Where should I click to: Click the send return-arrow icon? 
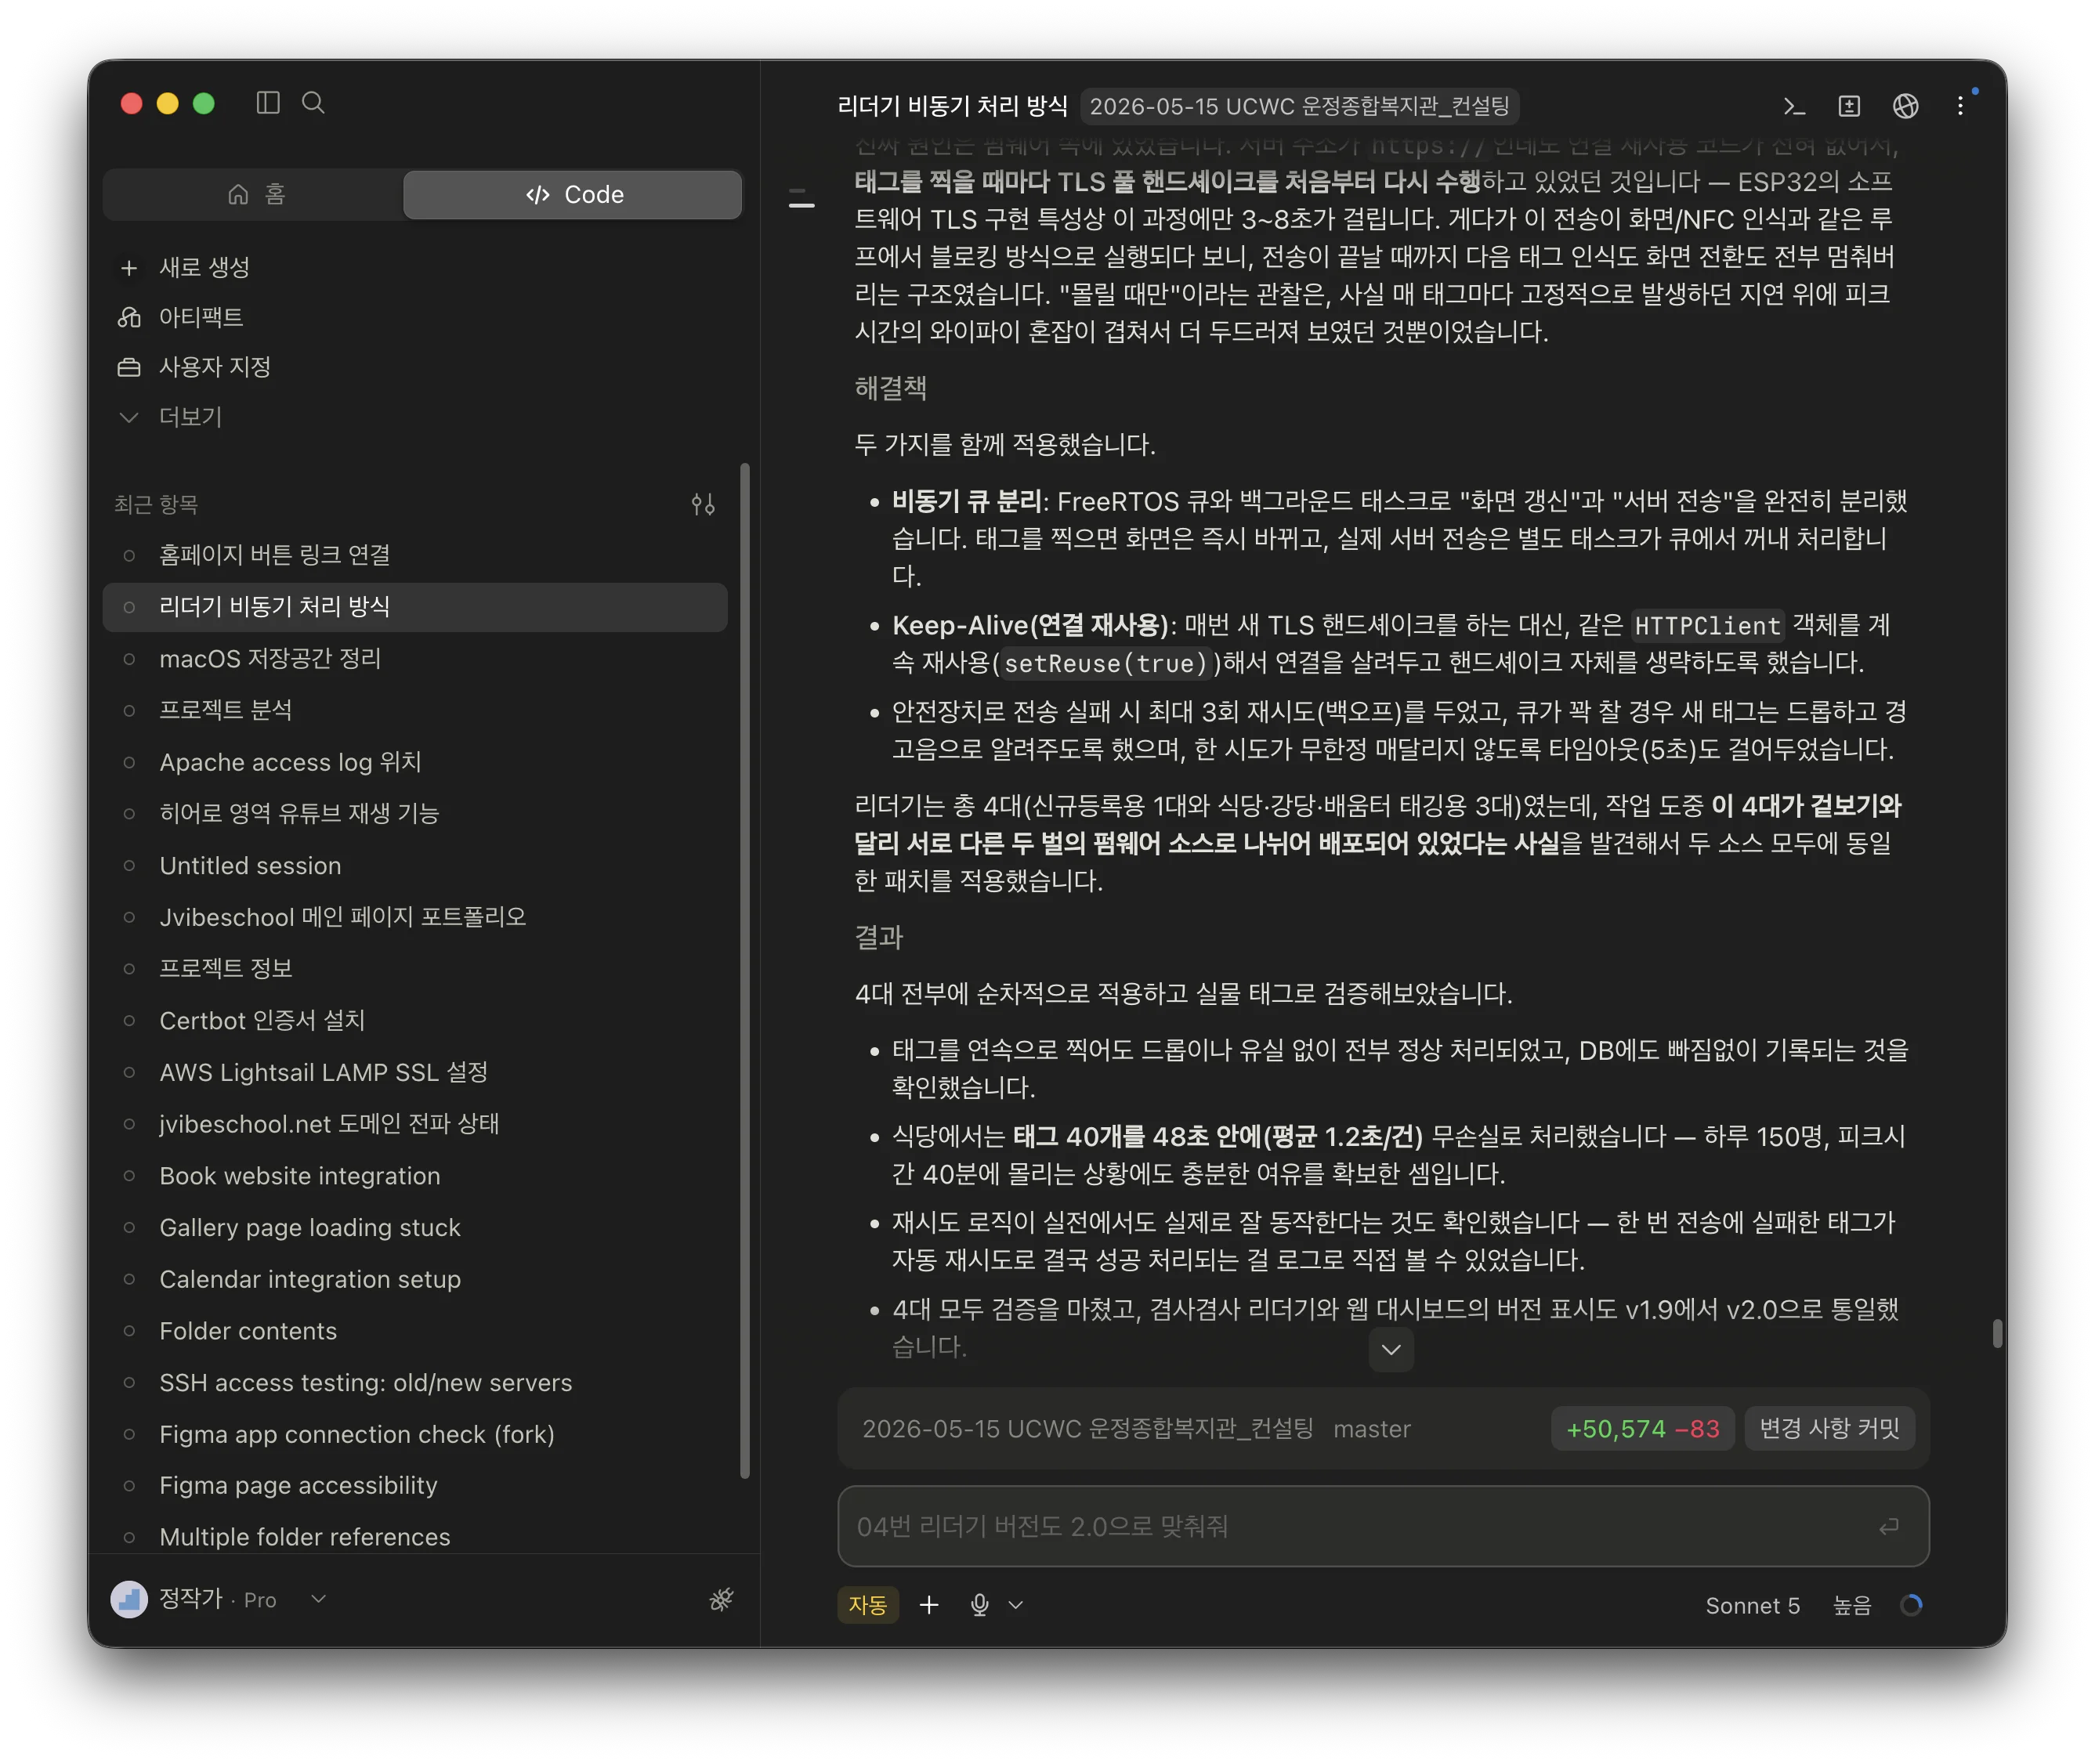pos(1888,1526)
